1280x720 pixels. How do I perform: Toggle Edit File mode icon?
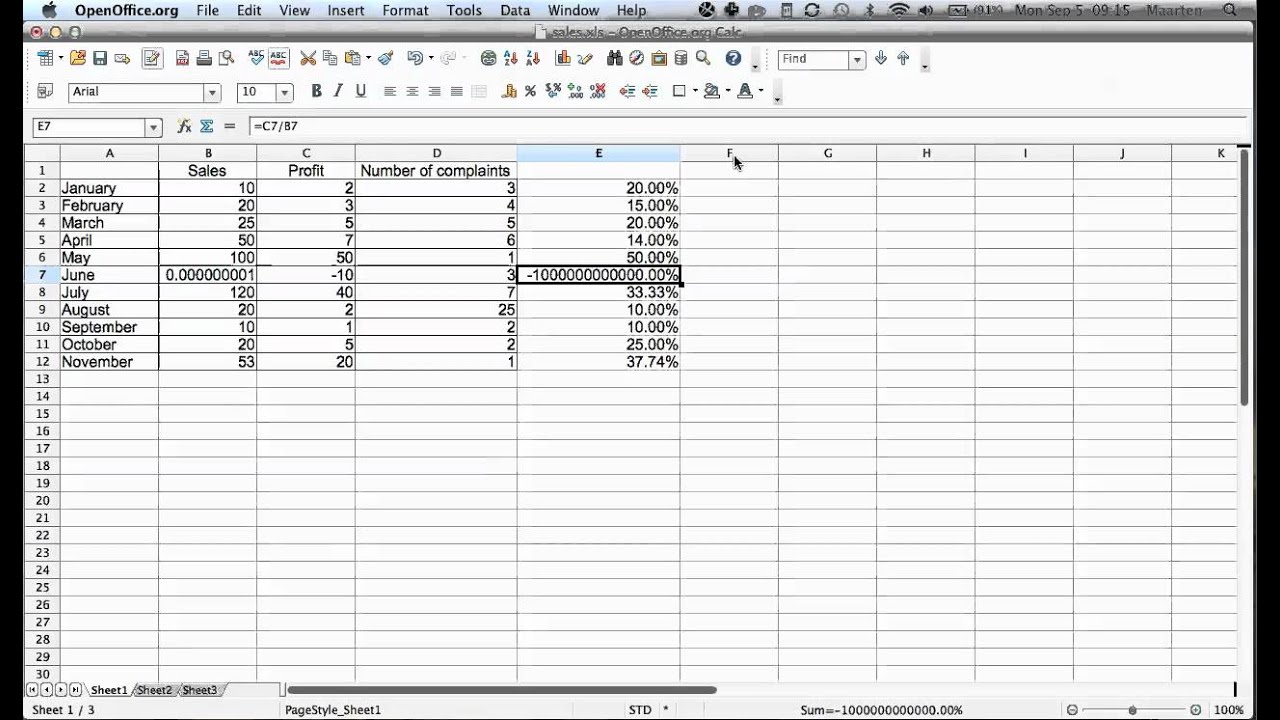(x=151, y=59)
